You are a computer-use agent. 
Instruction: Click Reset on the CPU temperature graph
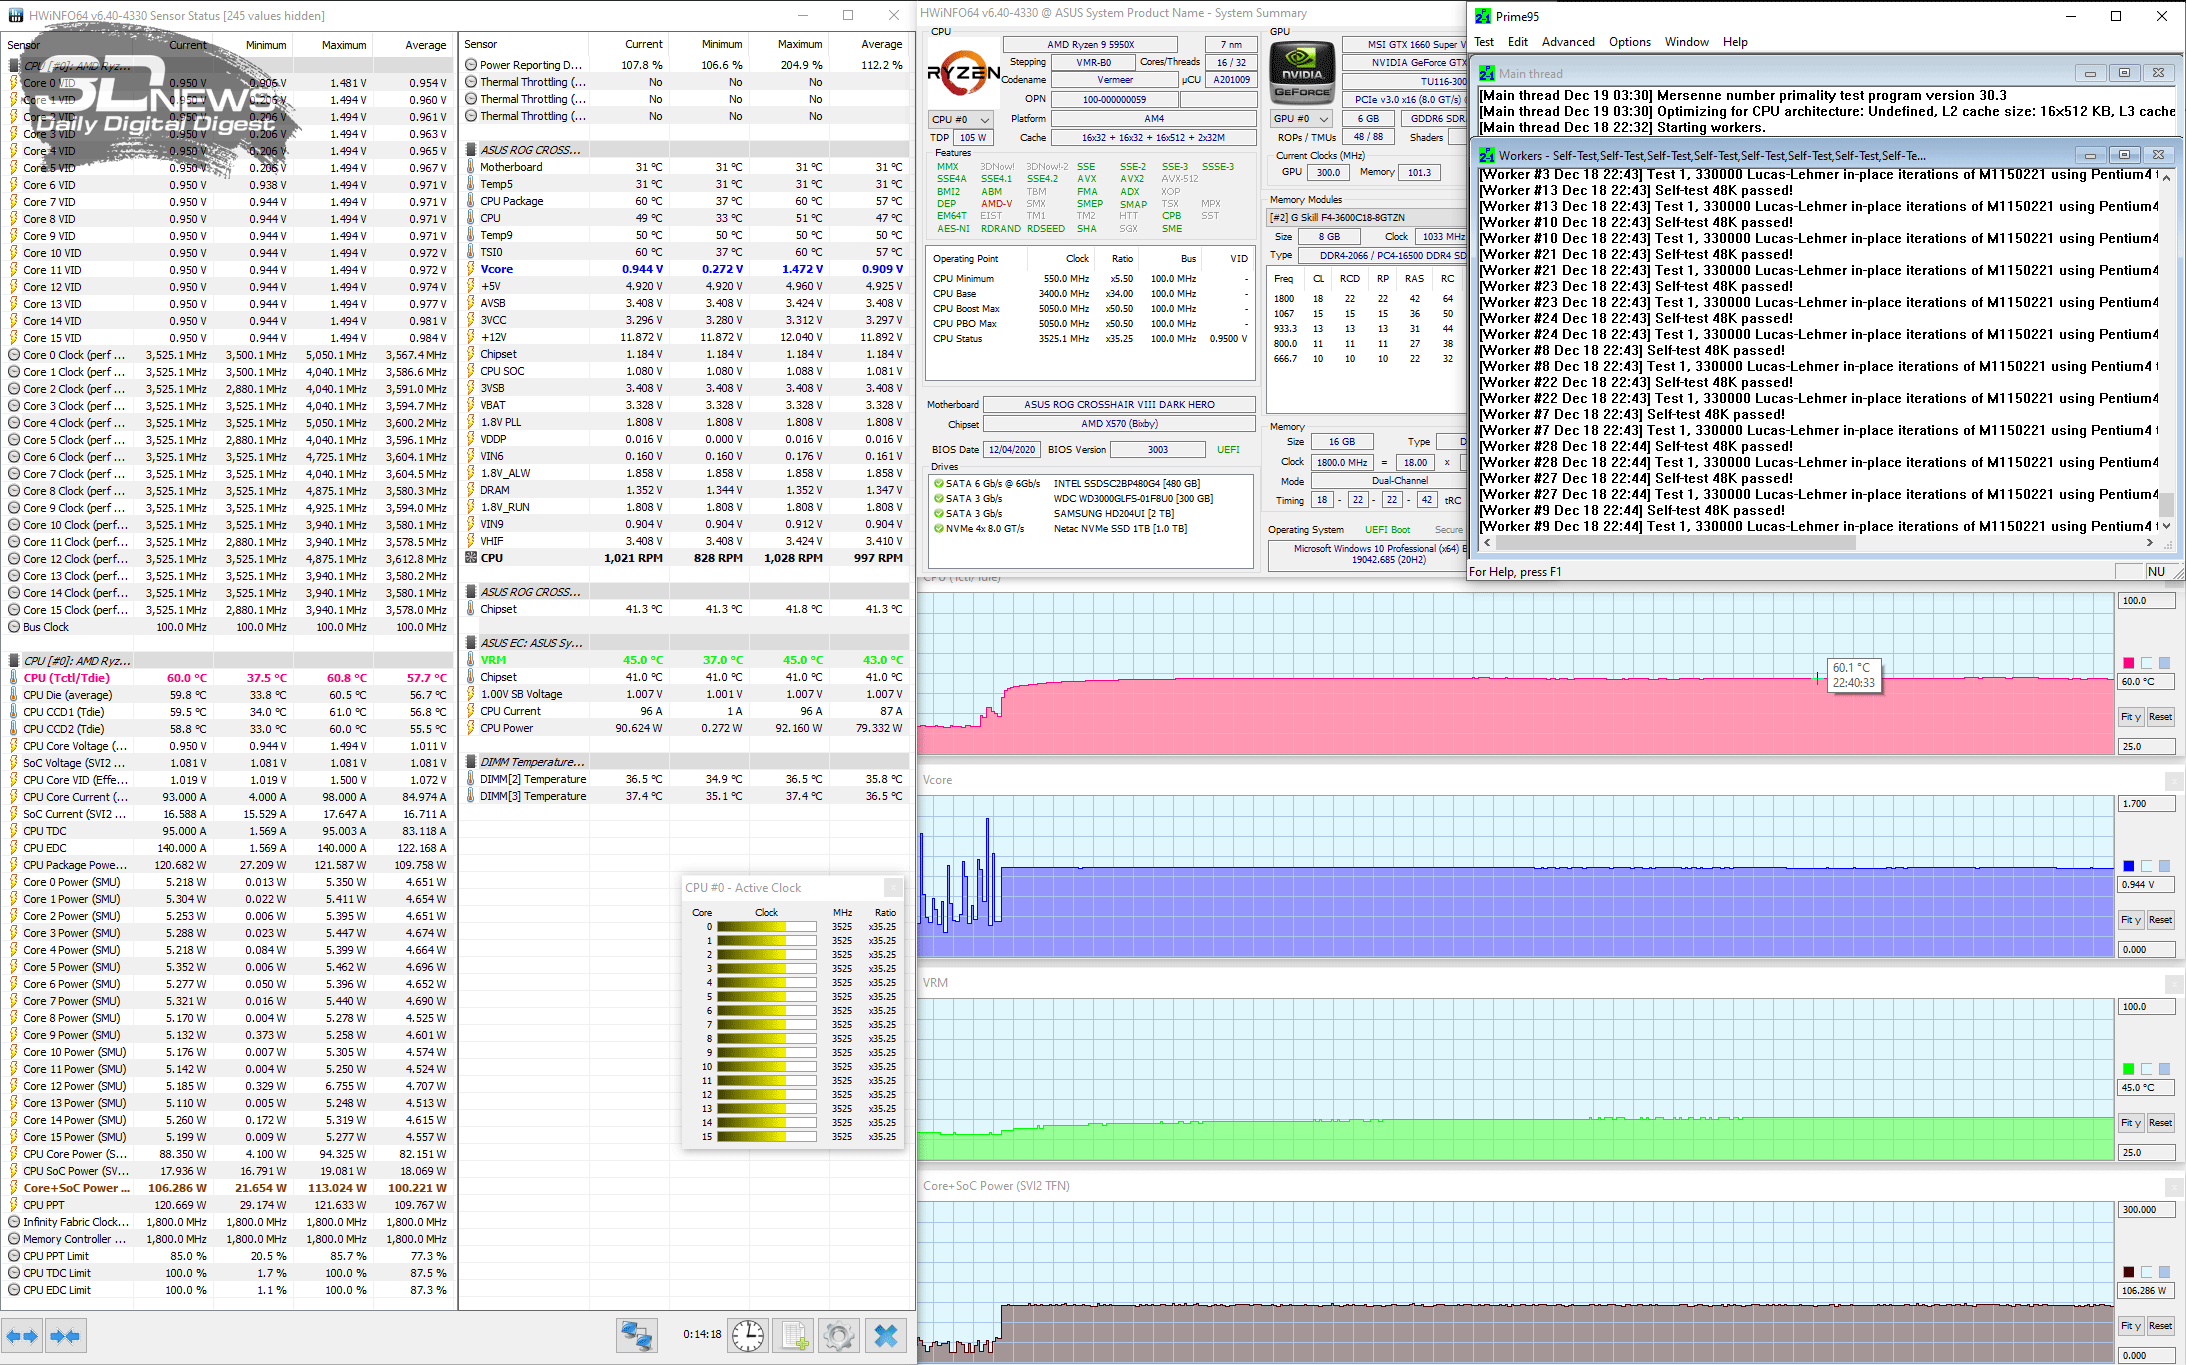(x=2160, y=717)
